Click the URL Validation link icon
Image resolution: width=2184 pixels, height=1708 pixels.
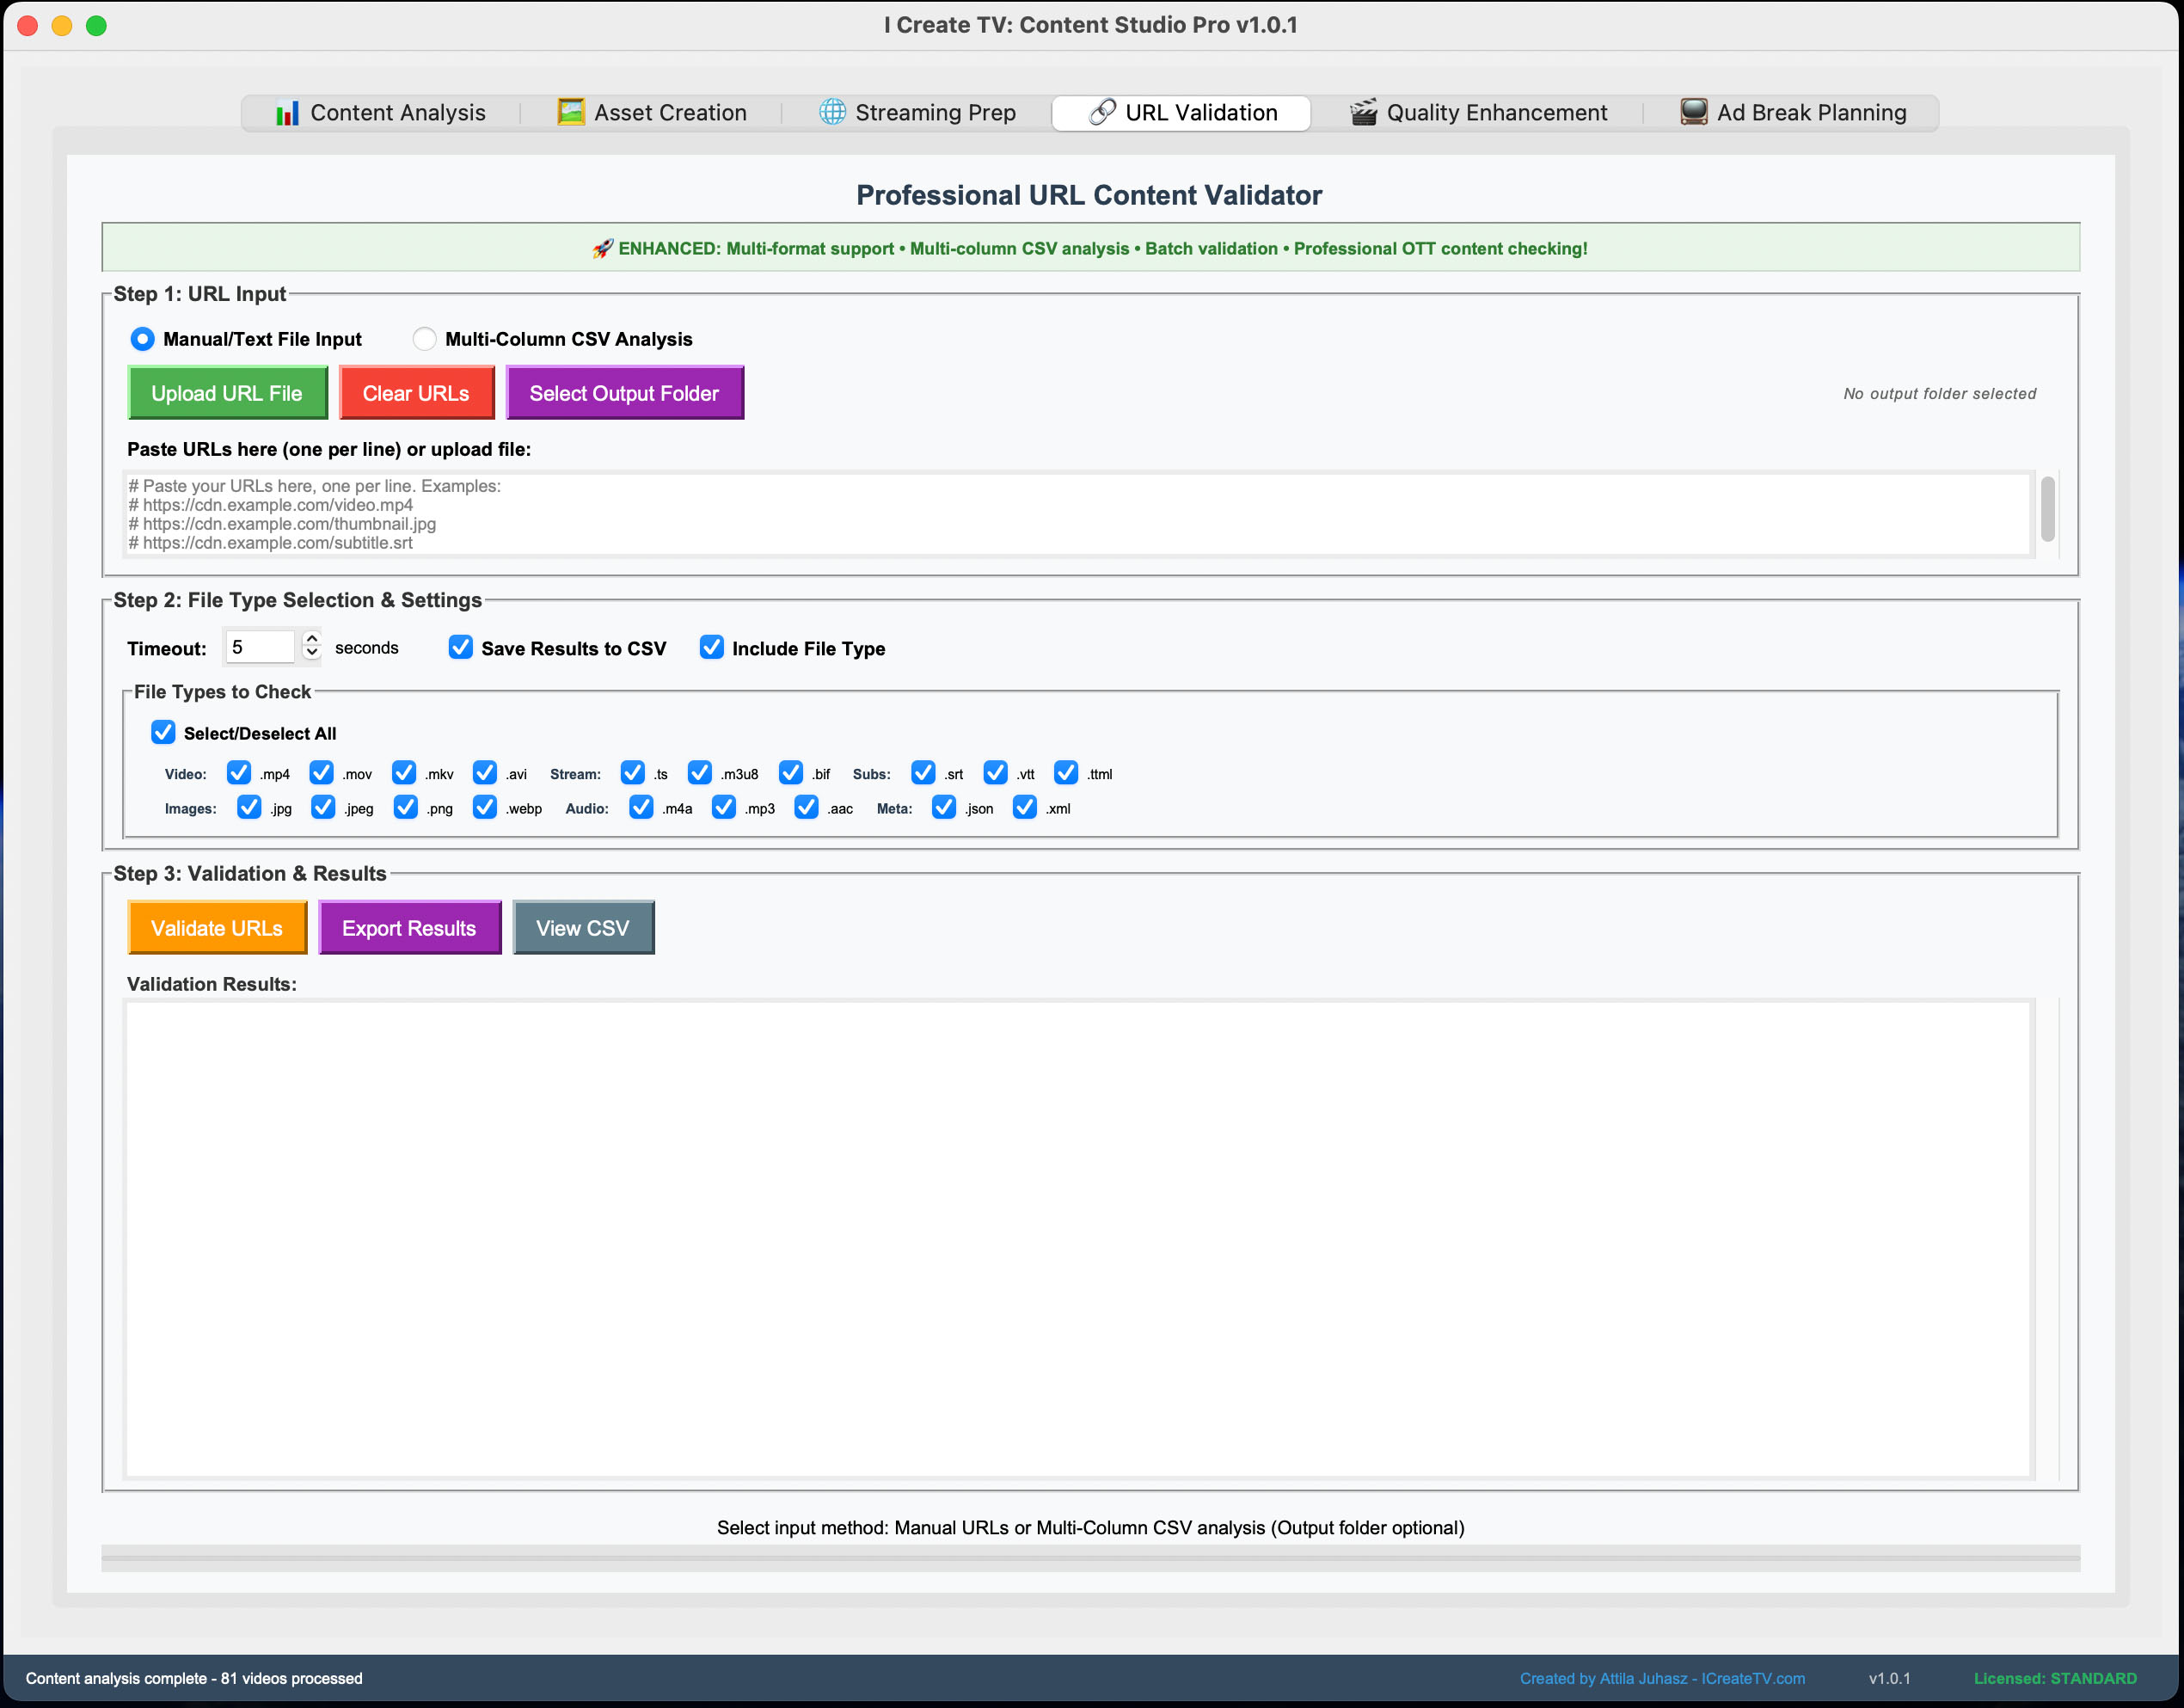coord(1102,112)
